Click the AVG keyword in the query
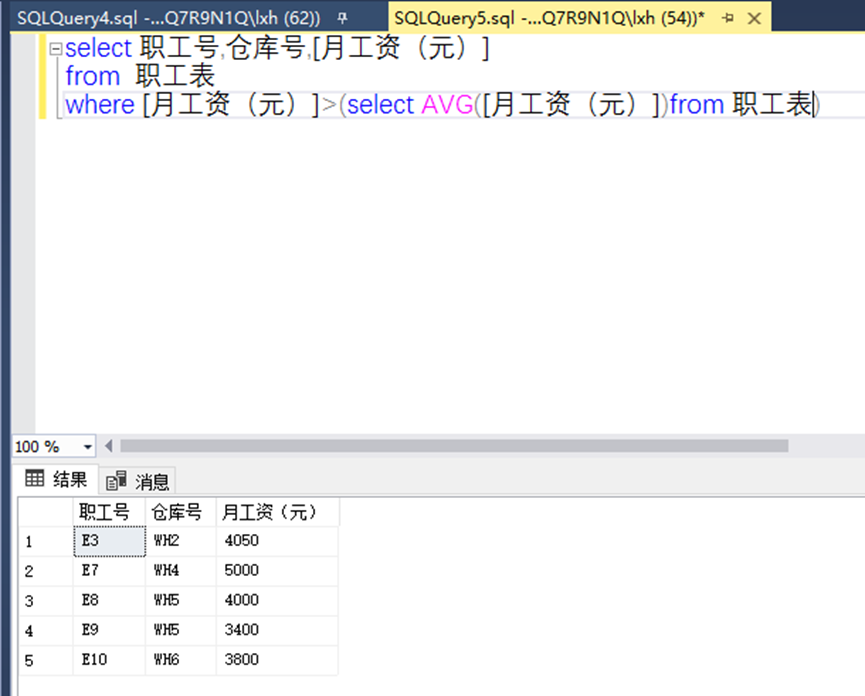Image resolution: width=865 pixels, height=696 pixels. pos(447,105)
